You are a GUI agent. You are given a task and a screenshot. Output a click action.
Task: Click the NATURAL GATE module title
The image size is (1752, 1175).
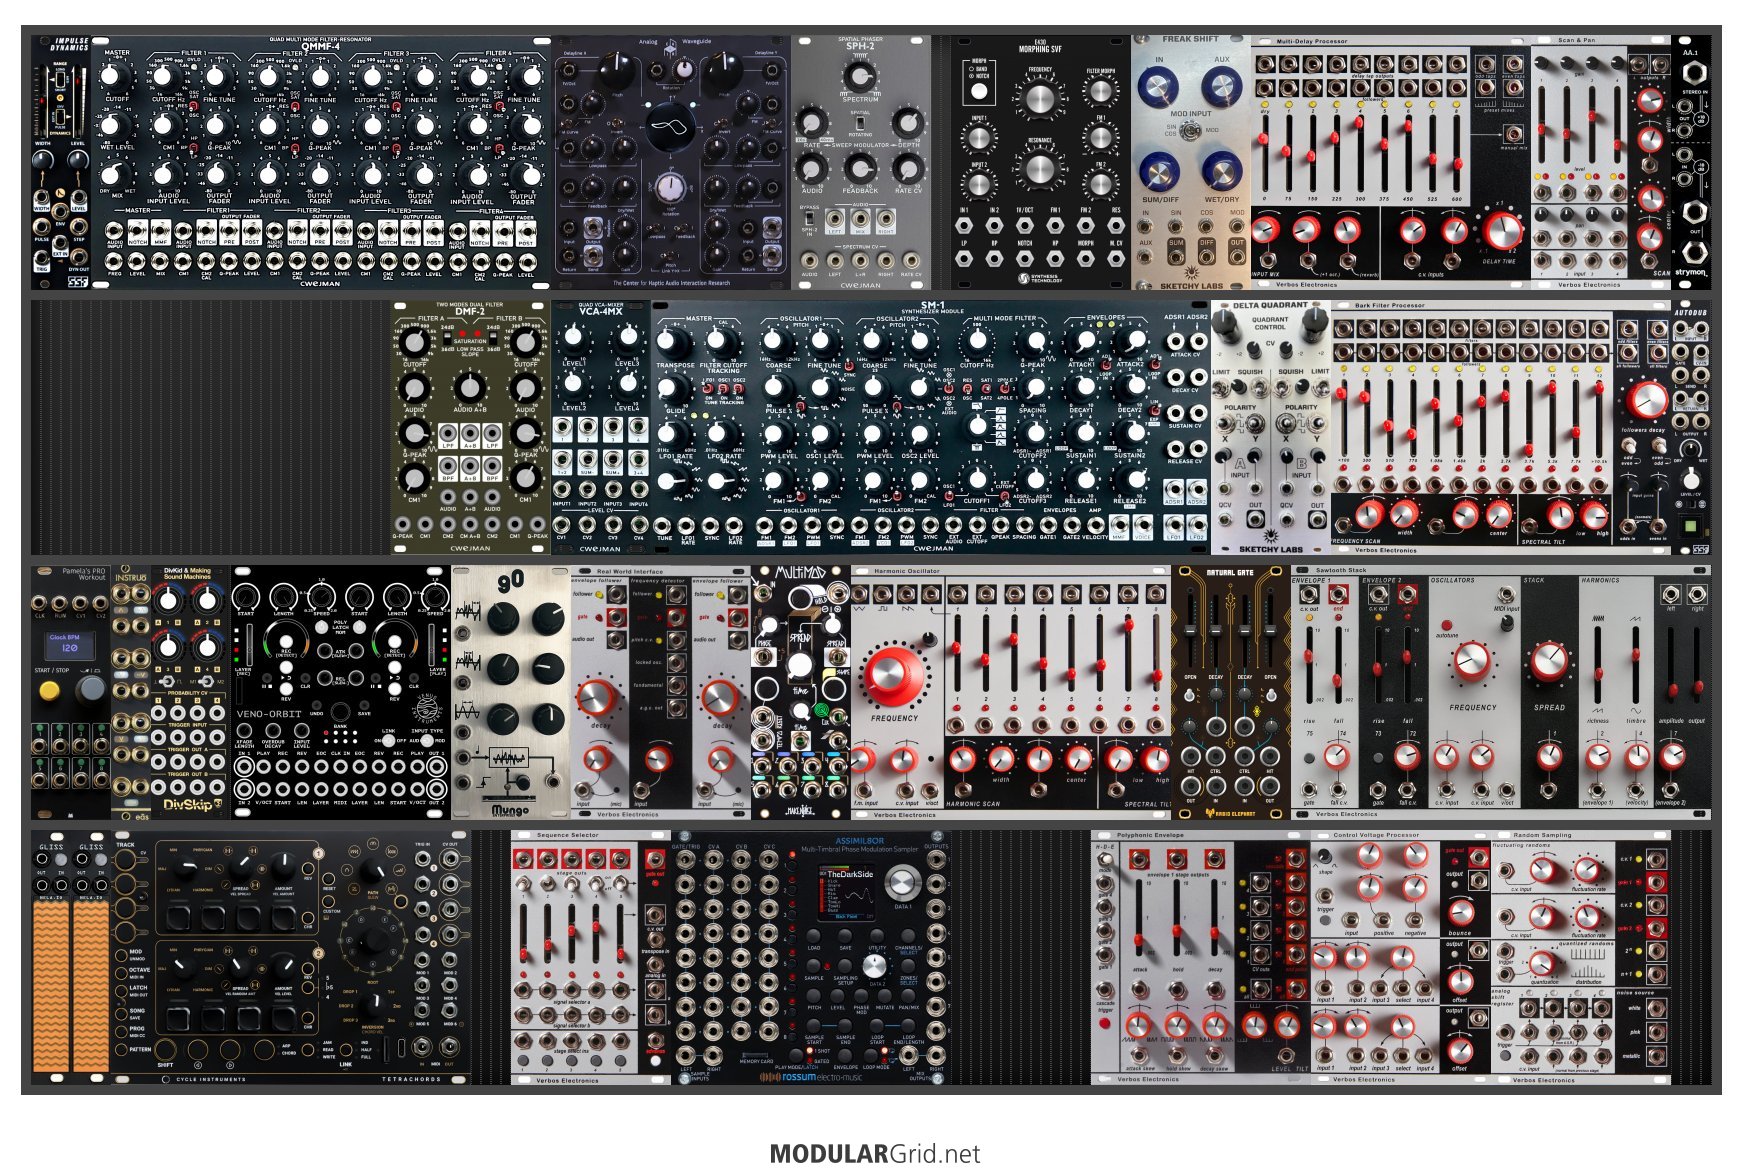tap(1229, 573)
